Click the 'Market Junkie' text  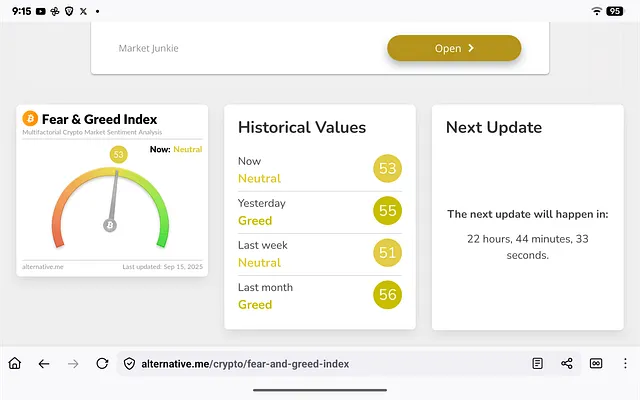click(x=149, y=48)
